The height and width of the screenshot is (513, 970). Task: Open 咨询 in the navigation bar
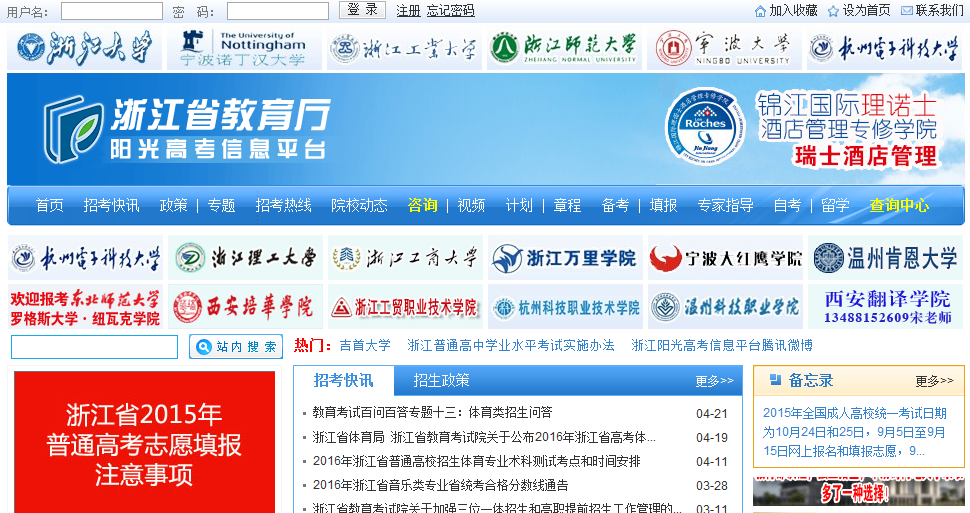(x=423, y=205)
